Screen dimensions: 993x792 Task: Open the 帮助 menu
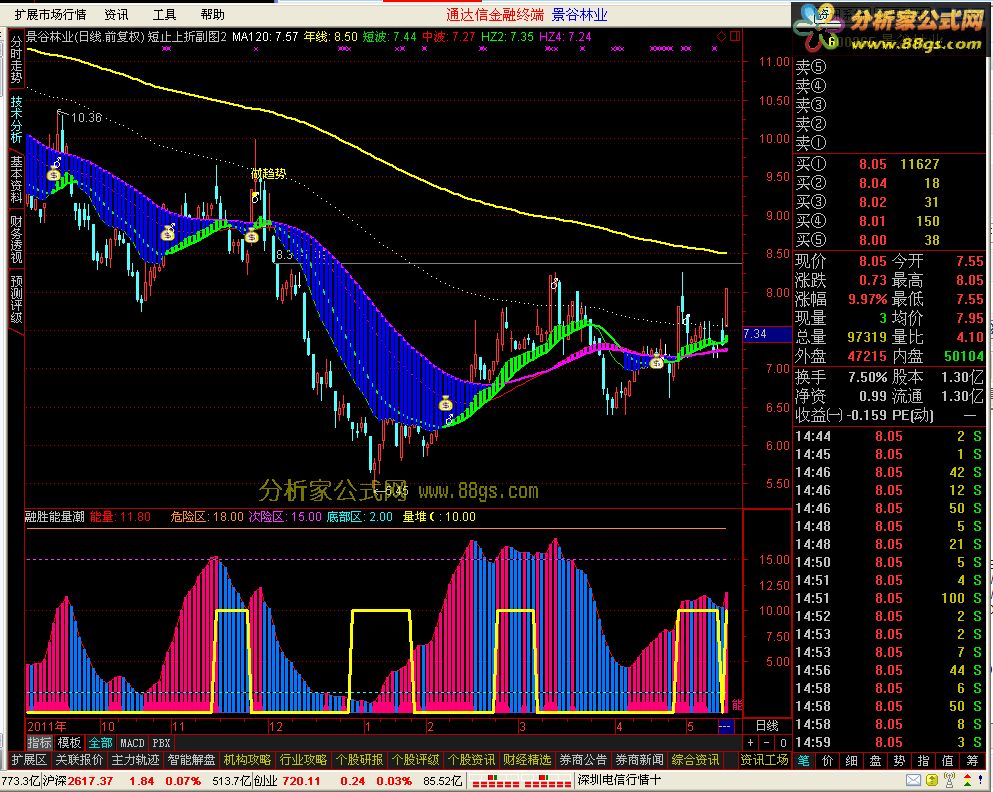coord(212,14)
